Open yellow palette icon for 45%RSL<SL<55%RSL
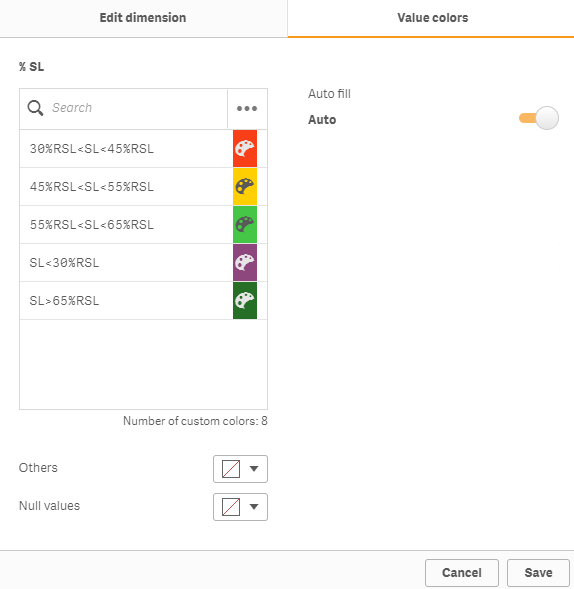 [245, 187]
